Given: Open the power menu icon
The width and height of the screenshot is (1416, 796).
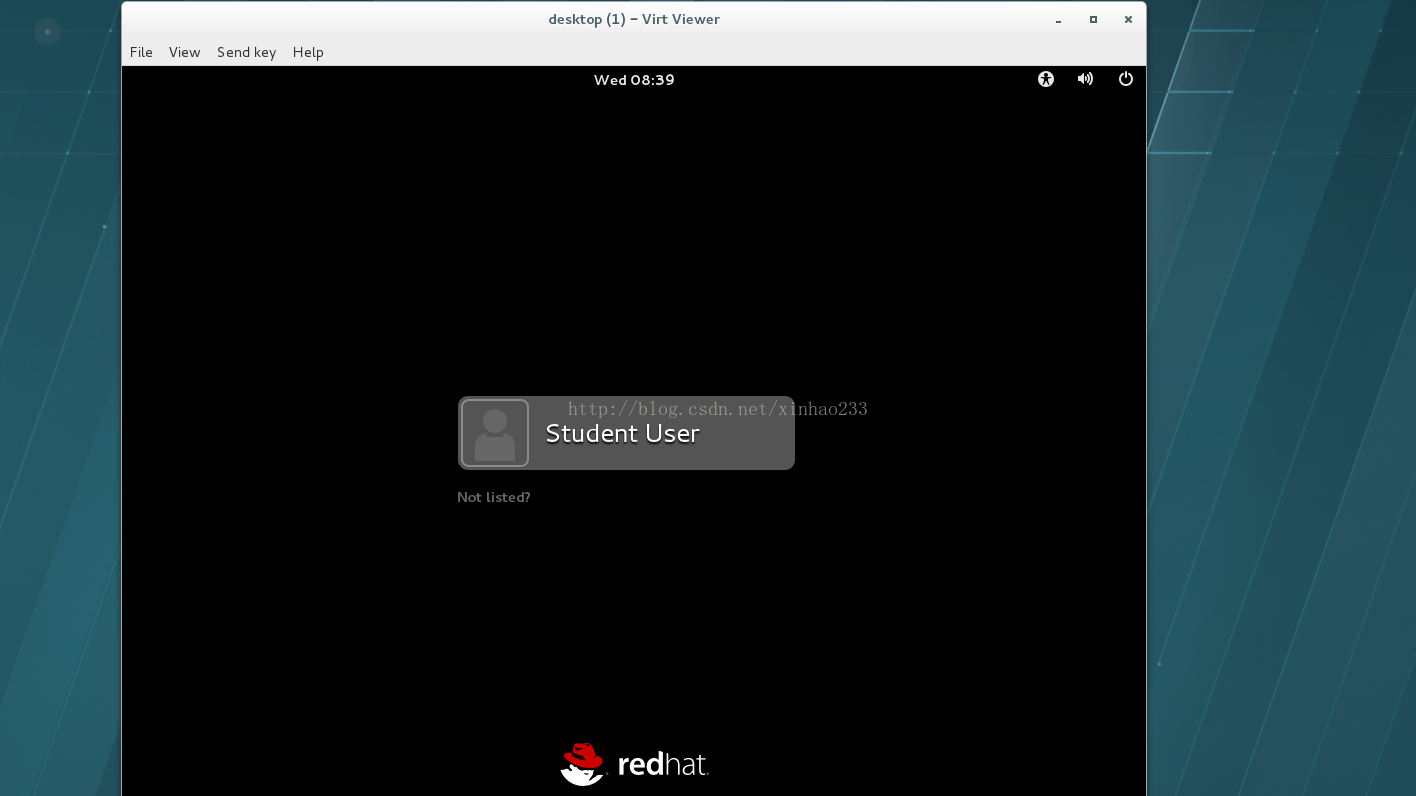Looking at the screenshot, I should click(x=1126, y=79).
